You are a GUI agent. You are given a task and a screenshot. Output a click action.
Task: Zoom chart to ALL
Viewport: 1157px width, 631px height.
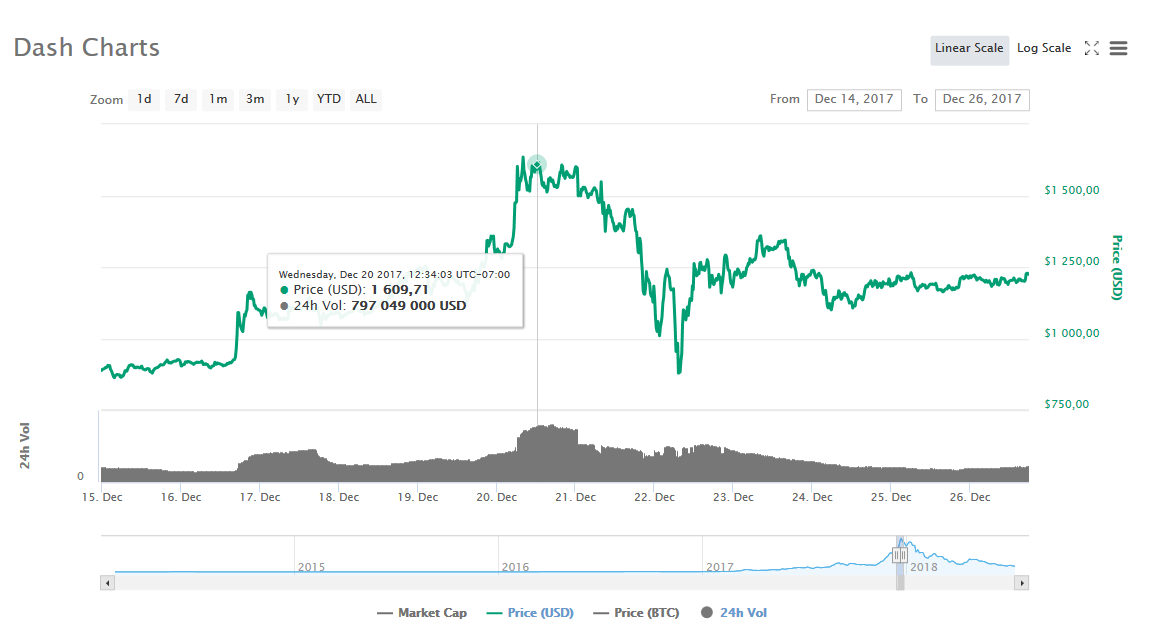pyautogui.click(x=366, y=99)
